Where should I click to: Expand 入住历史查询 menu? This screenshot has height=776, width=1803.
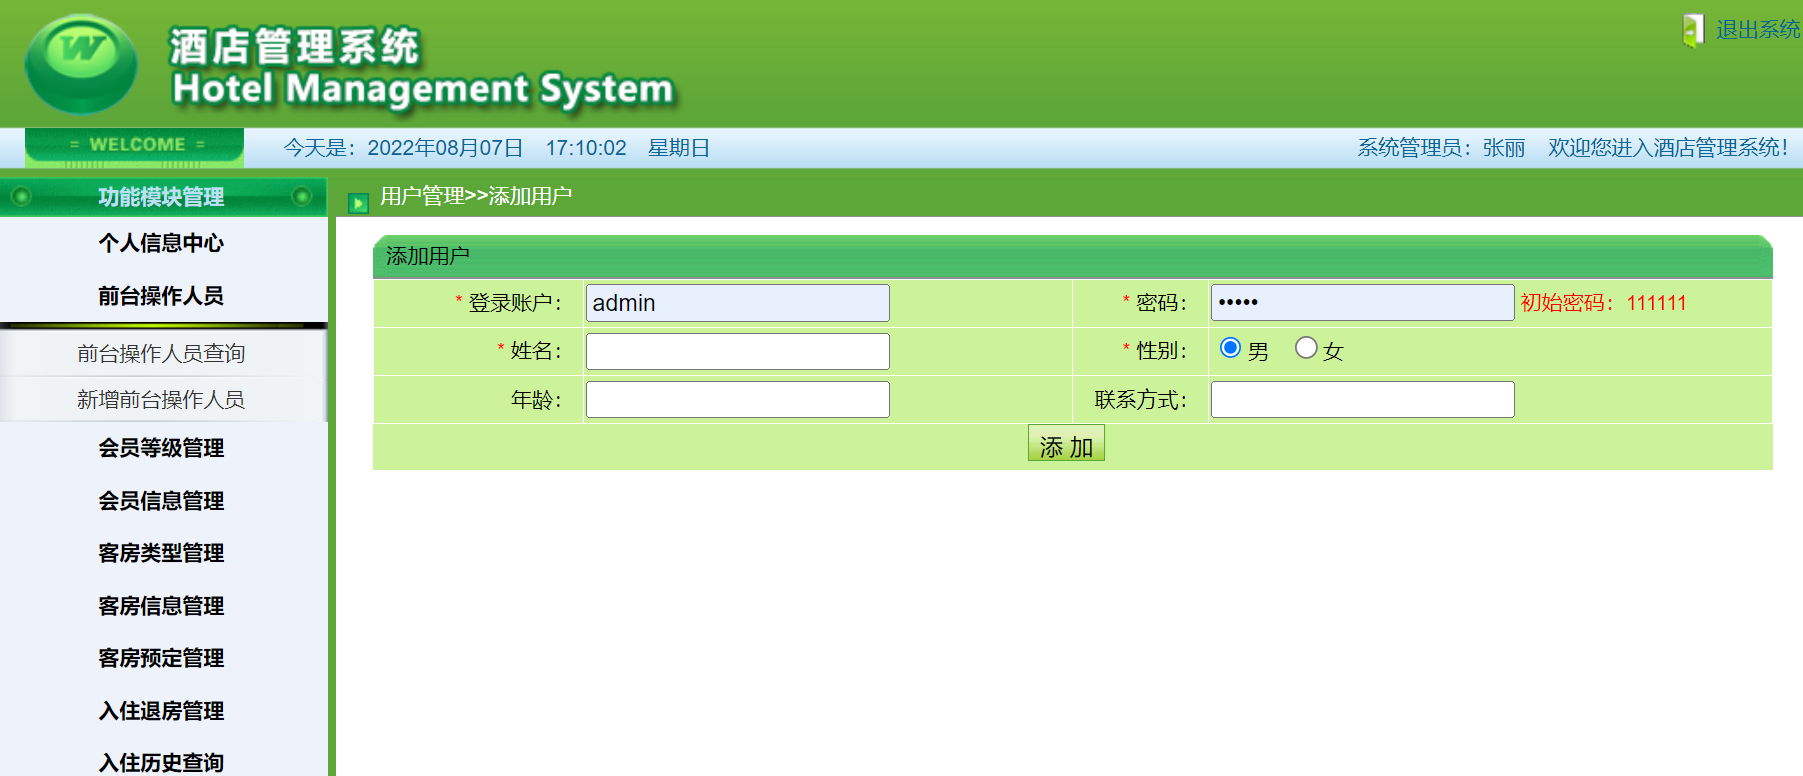(x=161, y=762)
